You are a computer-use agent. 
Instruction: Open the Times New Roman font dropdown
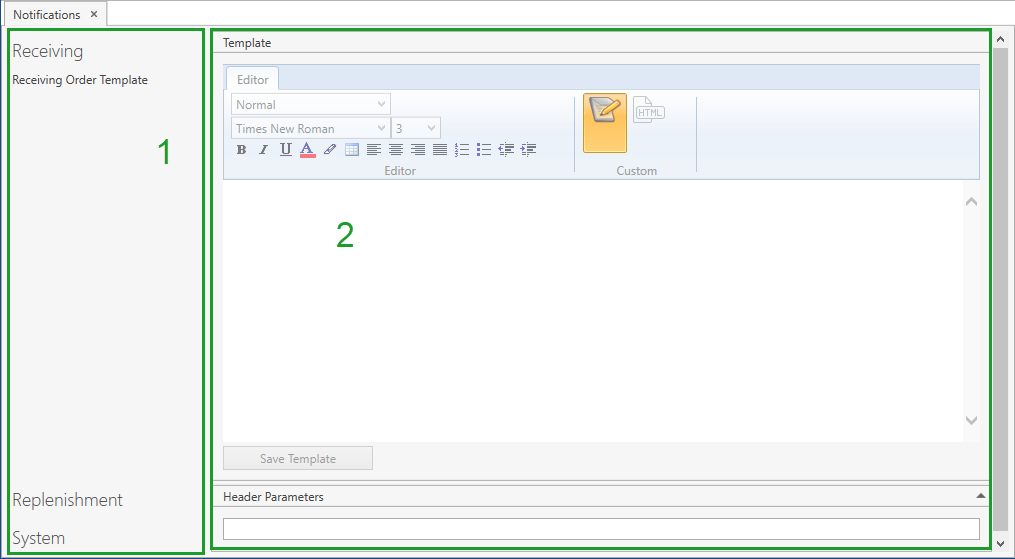311,128
